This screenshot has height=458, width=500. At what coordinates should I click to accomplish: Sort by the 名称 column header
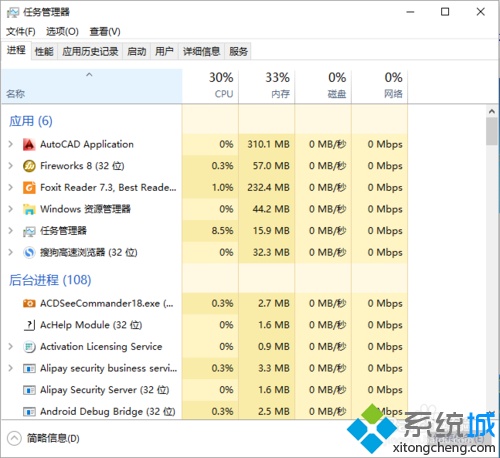(x=92, y=86)
